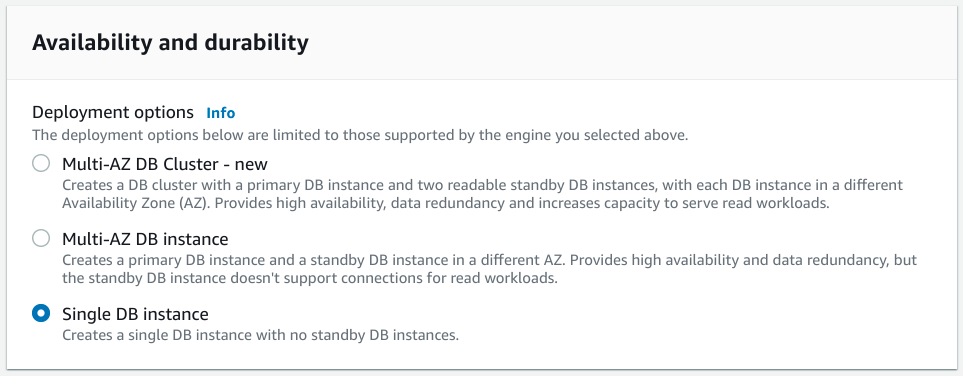Click the 'Availability and durability' section heading
The image size is (963, 376).
[170, 42]
